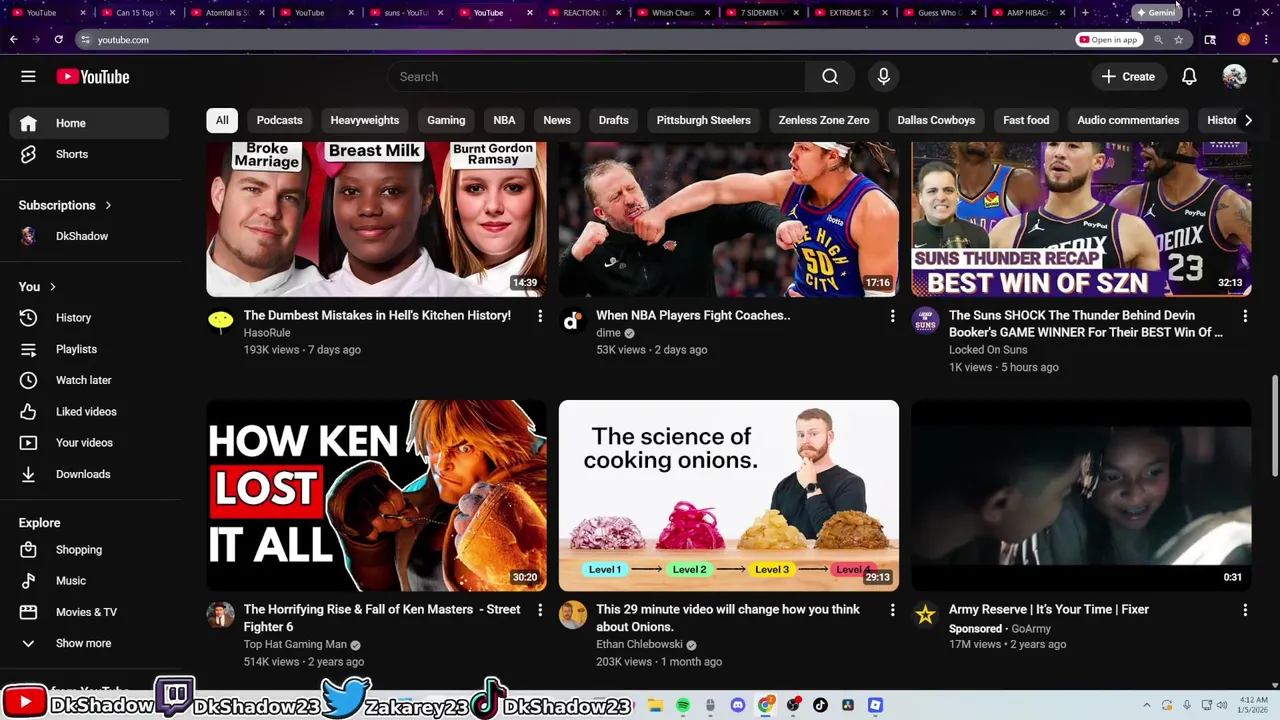The width and height of the screenshot is (1280, 720).
Task: Open a new browser tab
Action: pos(1085,13)
